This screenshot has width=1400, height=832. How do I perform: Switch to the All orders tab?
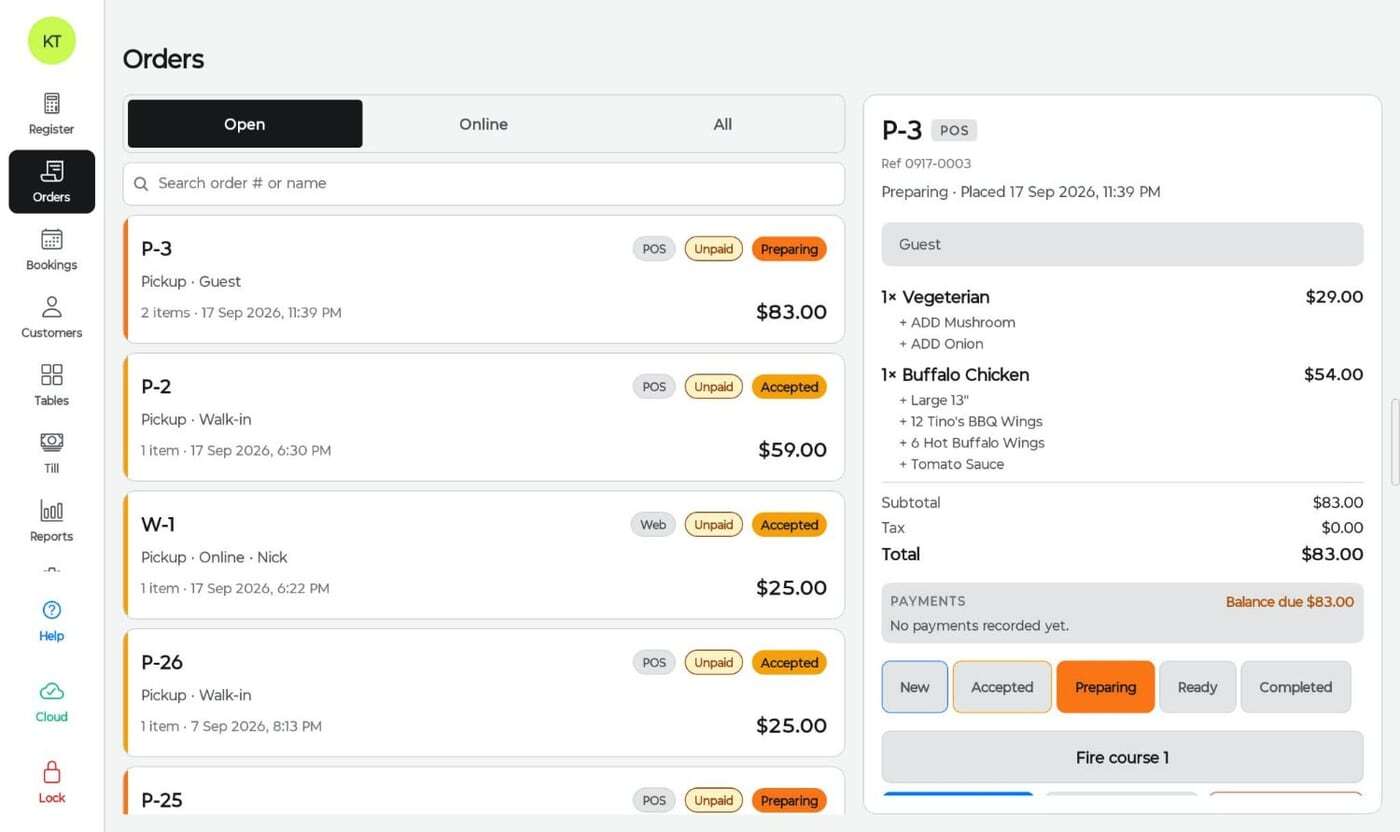click(x=722, y=124)
